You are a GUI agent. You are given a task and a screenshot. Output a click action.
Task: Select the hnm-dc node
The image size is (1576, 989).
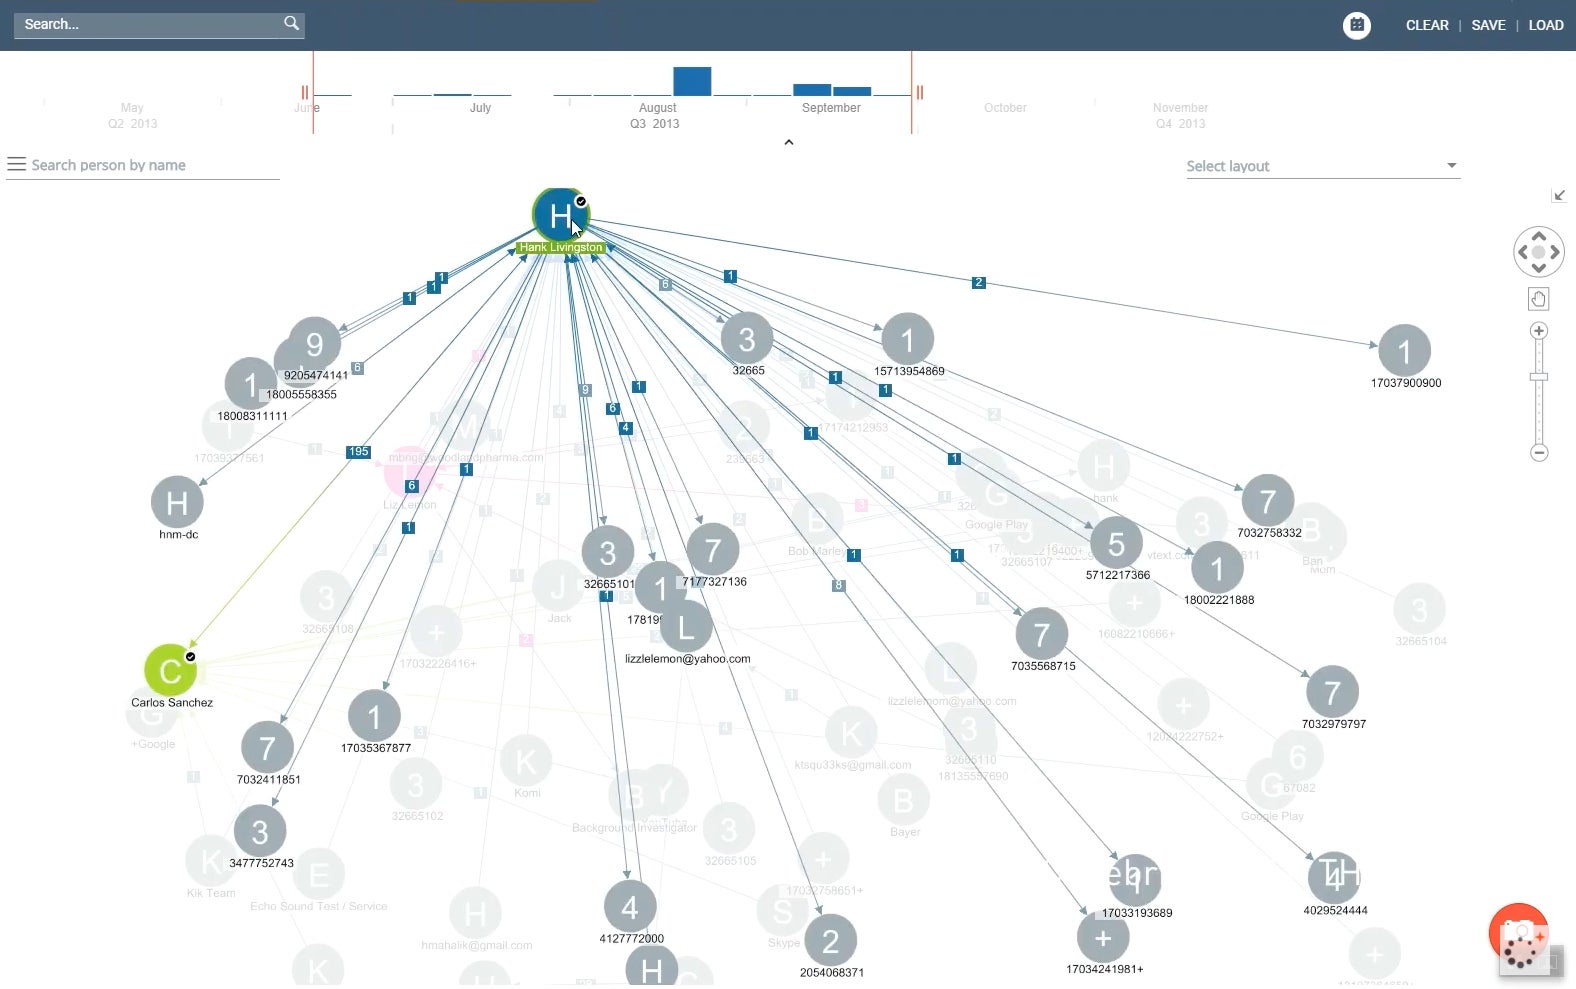tap(177, 502)
